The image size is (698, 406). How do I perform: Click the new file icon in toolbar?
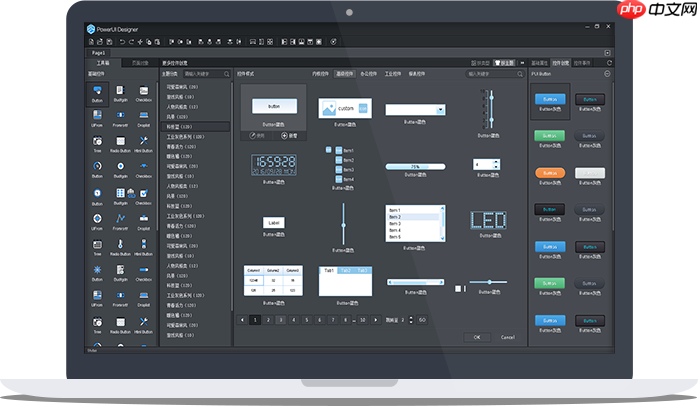coord(91,42)
